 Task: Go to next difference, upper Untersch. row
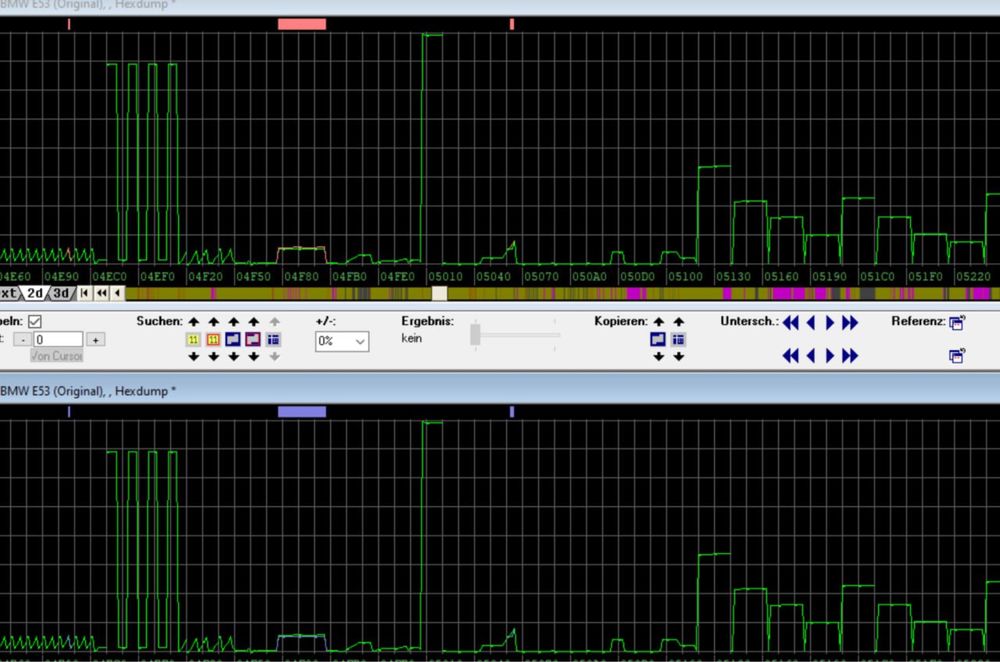830,323
